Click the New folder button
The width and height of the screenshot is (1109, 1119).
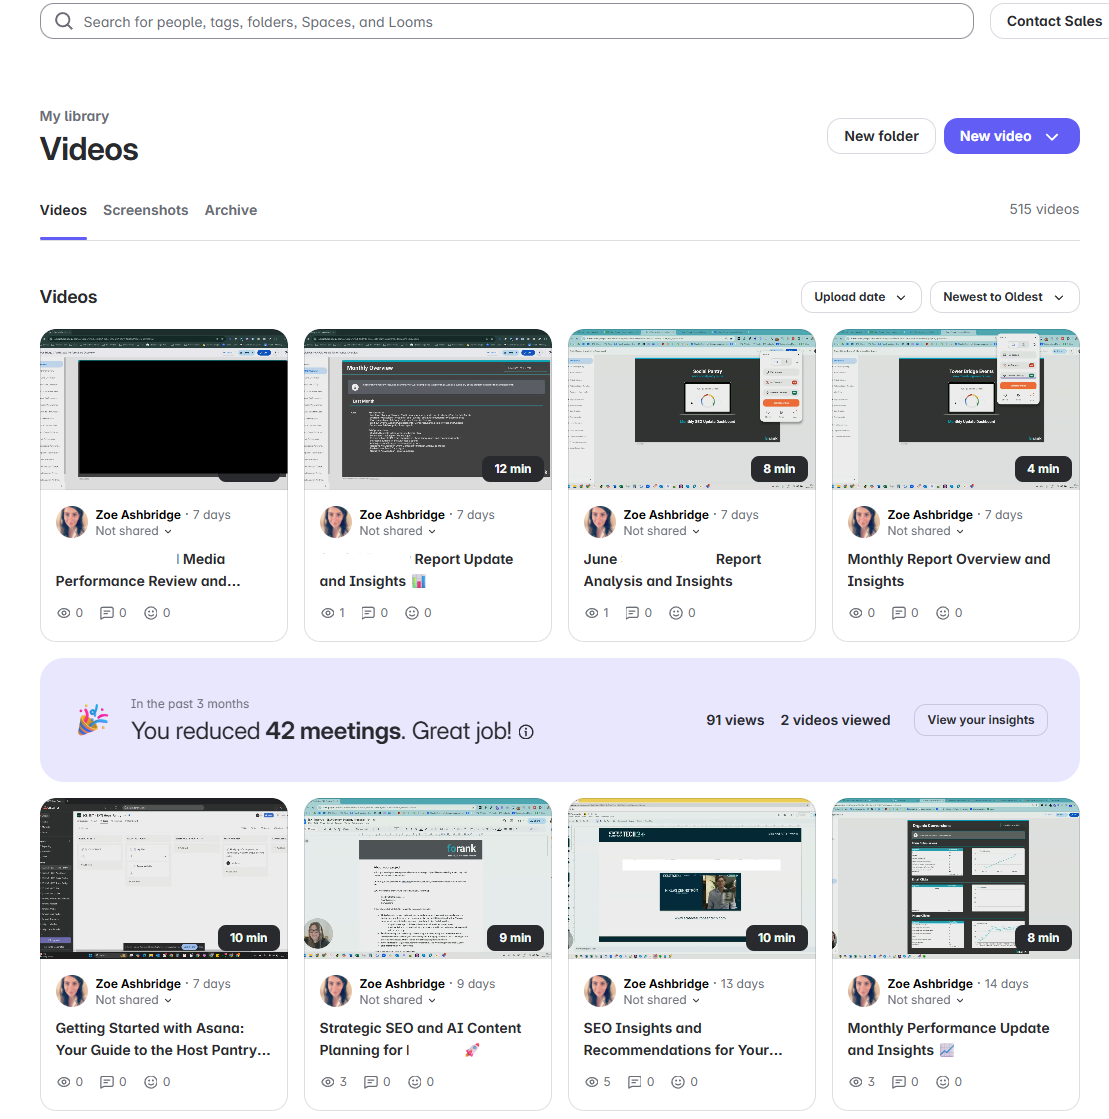pos(881,136)
